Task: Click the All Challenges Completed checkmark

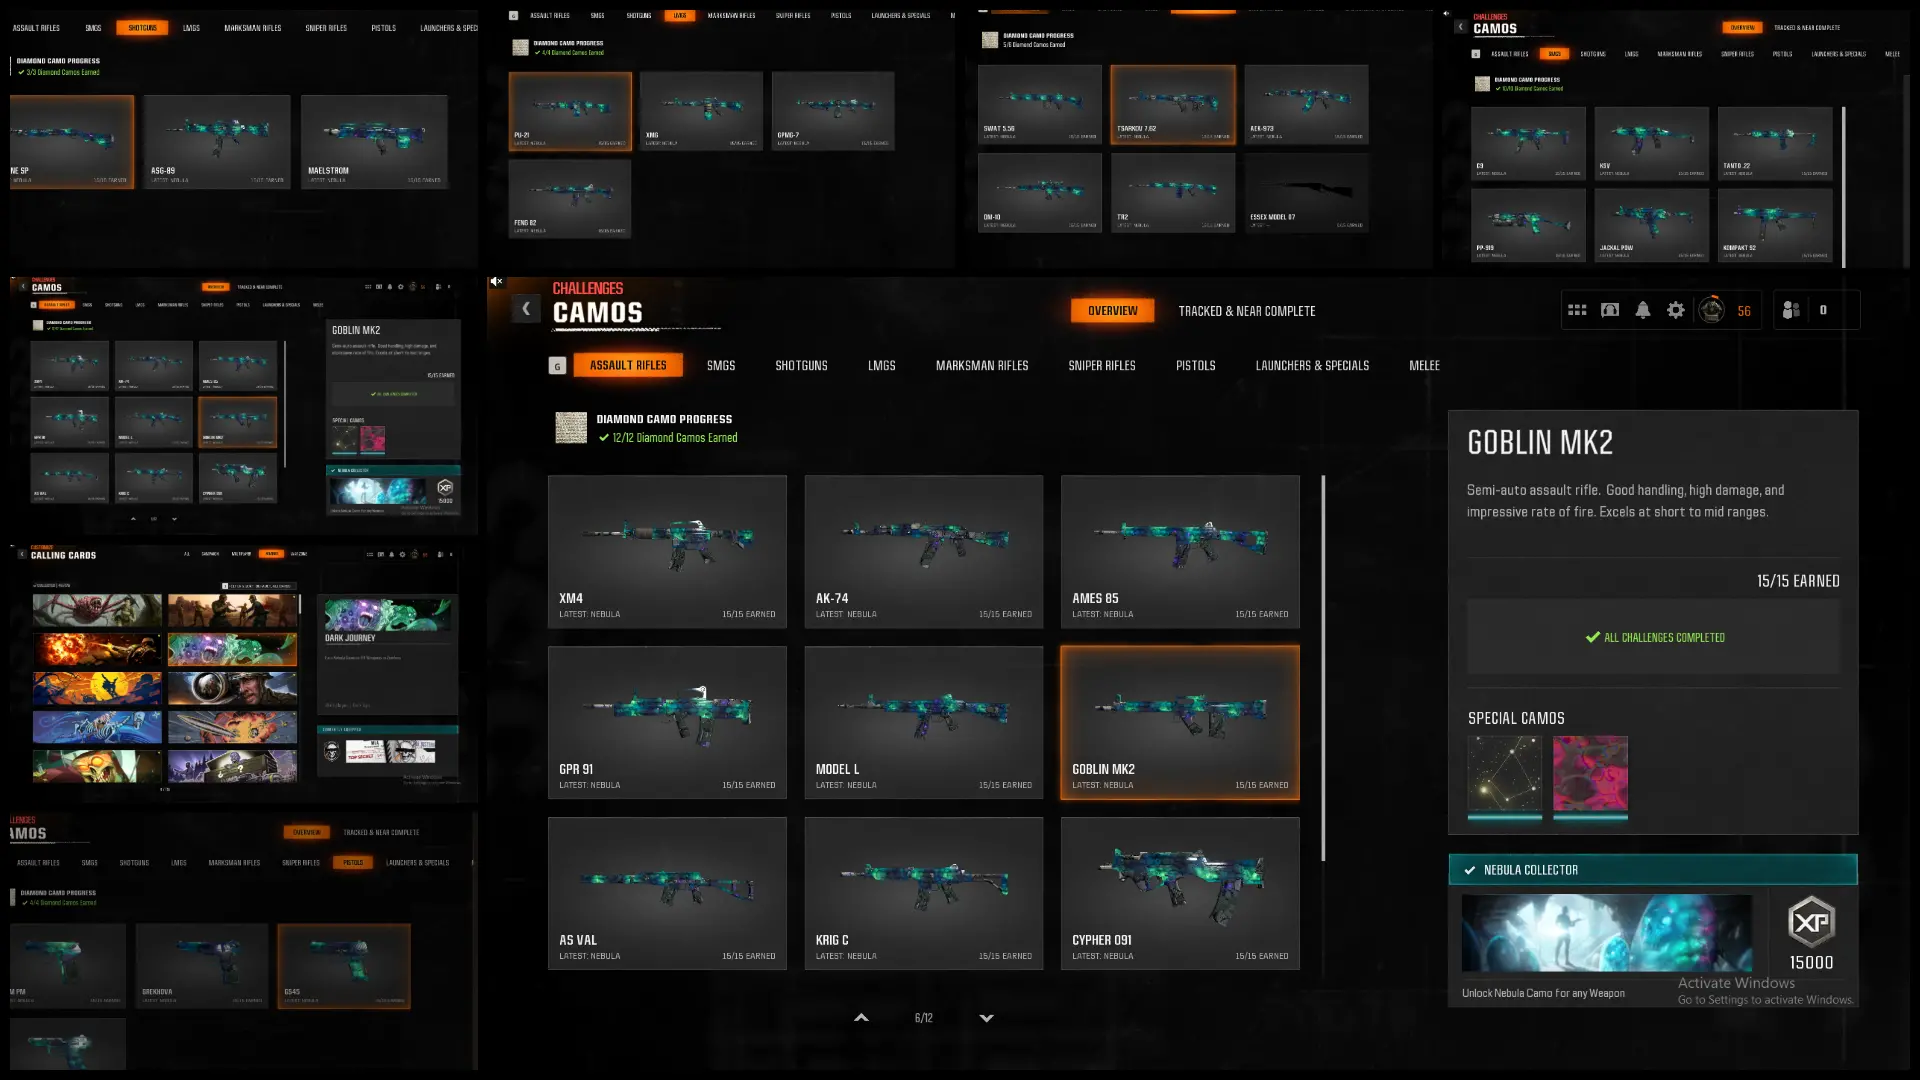Action: coord(1592,637)
